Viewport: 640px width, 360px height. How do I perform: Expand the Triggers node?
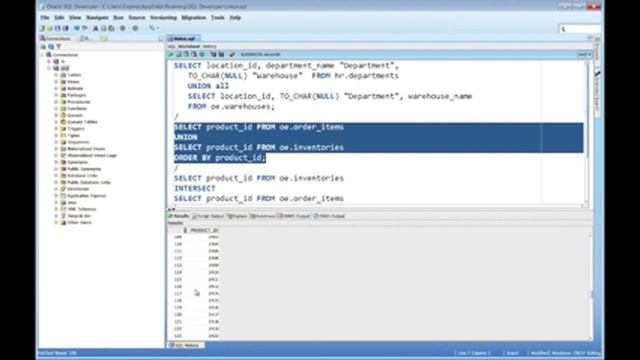(x=56, y=129)
